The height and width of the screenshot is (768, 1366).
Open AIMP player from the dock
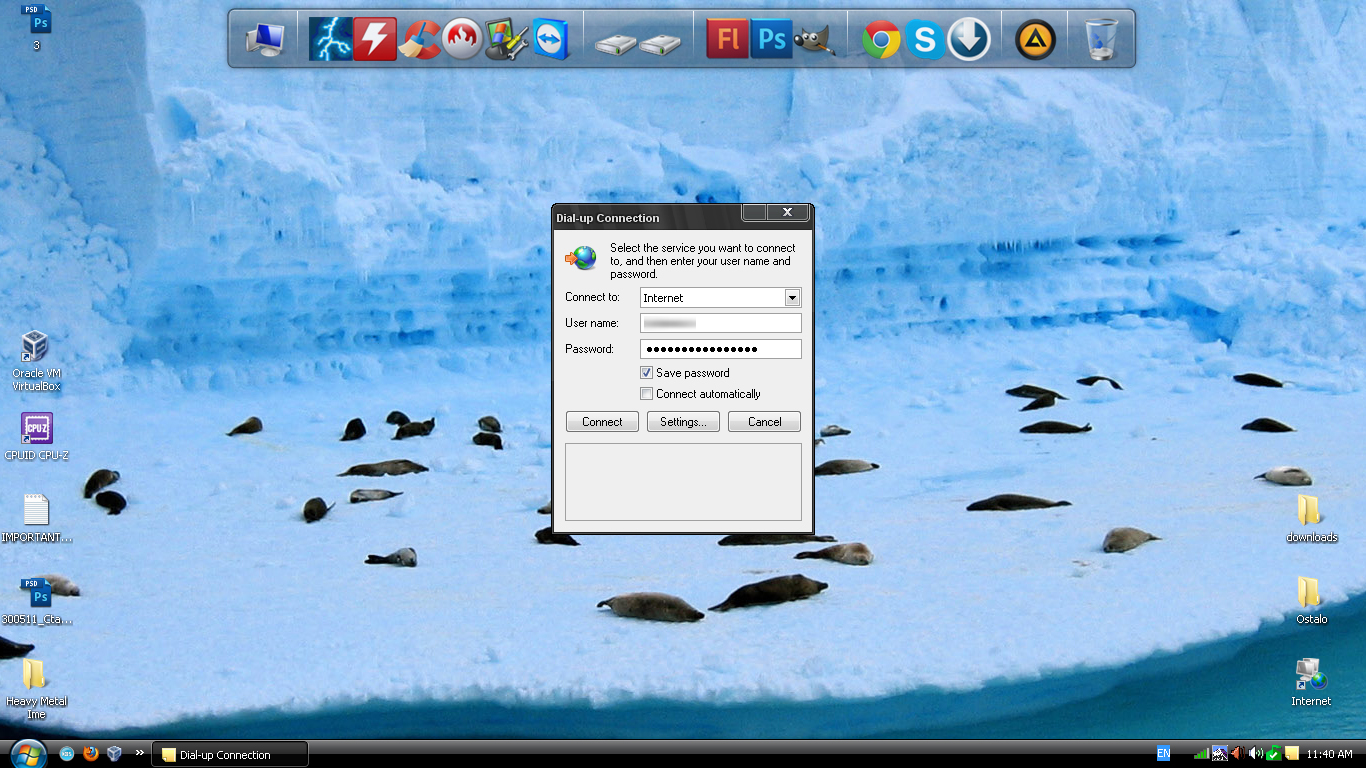click(1035, 40)
